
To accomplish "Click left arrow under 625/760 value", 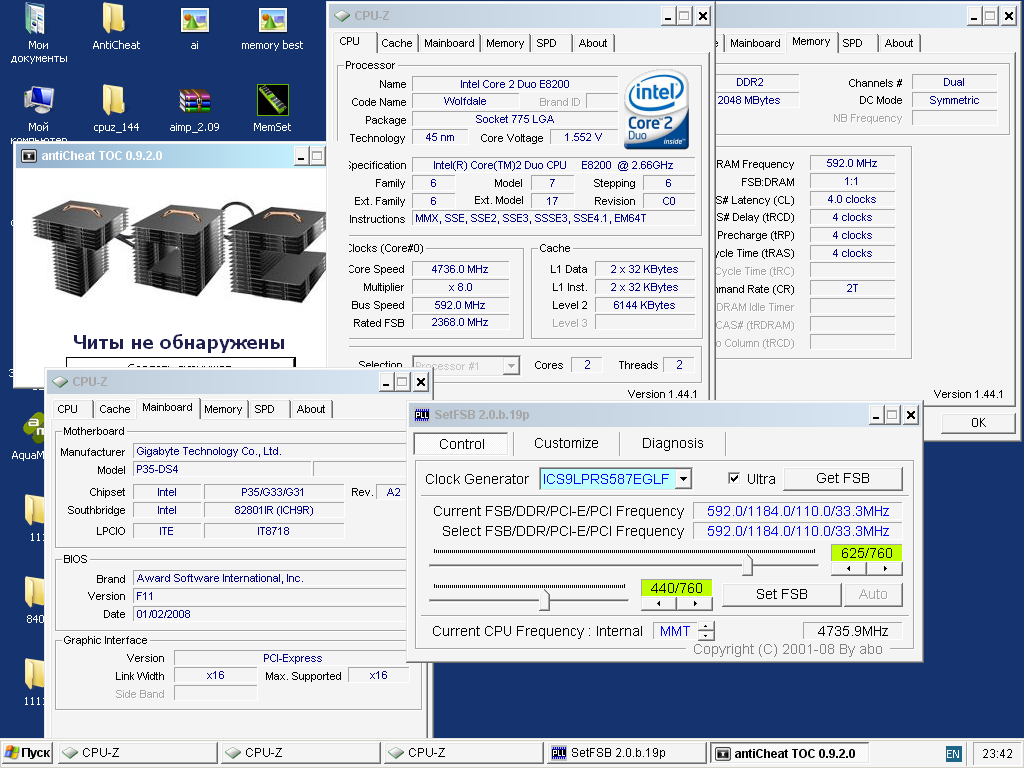I will (x=848, y=569).
